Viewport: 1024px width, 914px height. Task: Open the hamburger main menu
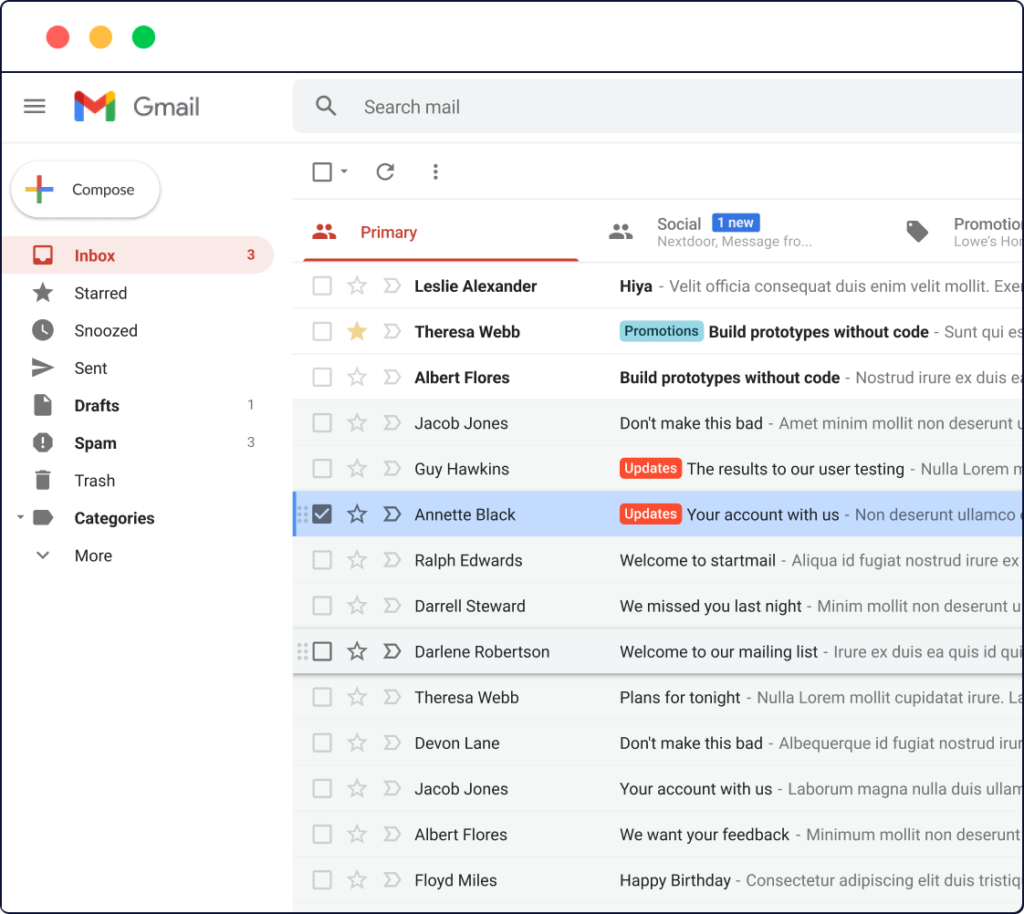[35, 106]
